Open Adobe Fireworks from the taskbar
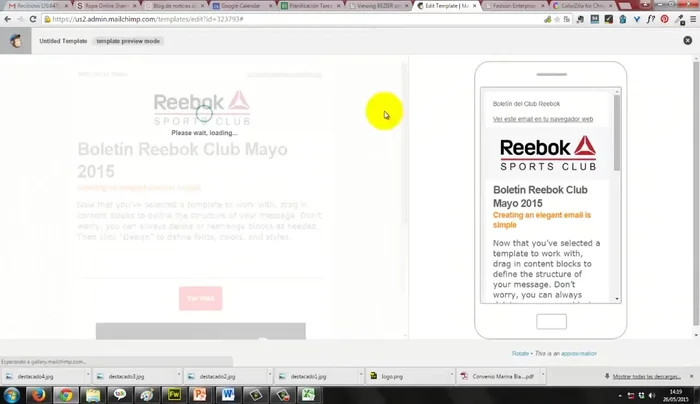 tap(174, 395)
